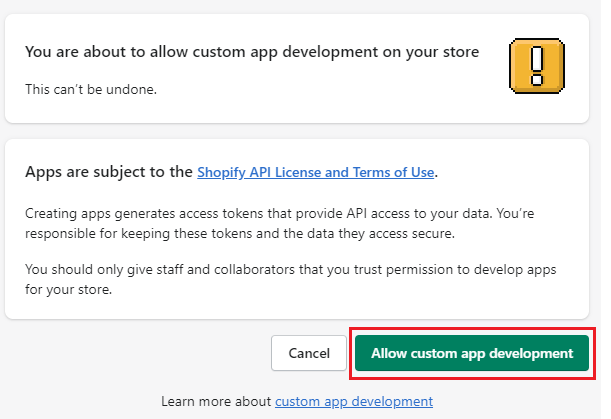Click the period after the Terms of Use link
Image resolution: width=611 pixels, height=419 pixels.
pyautogui.click(x=437, y=172)
